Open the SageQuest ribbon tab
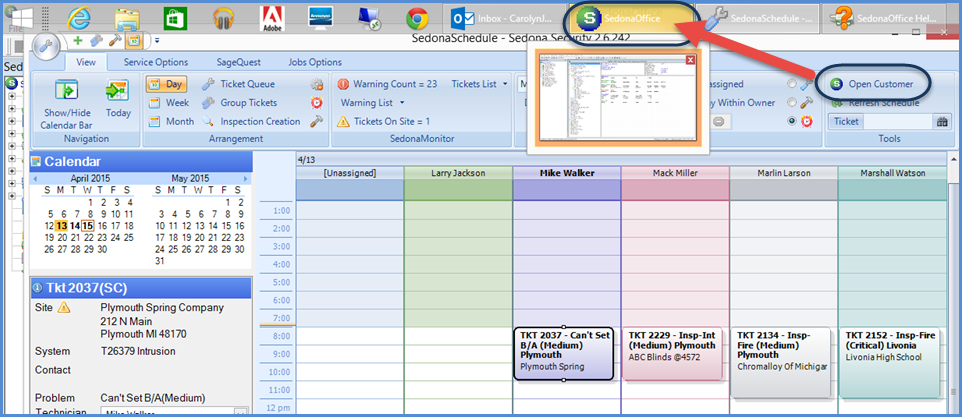Image resolution: width=962 pixels, height=417 pixels. [239, 62]
